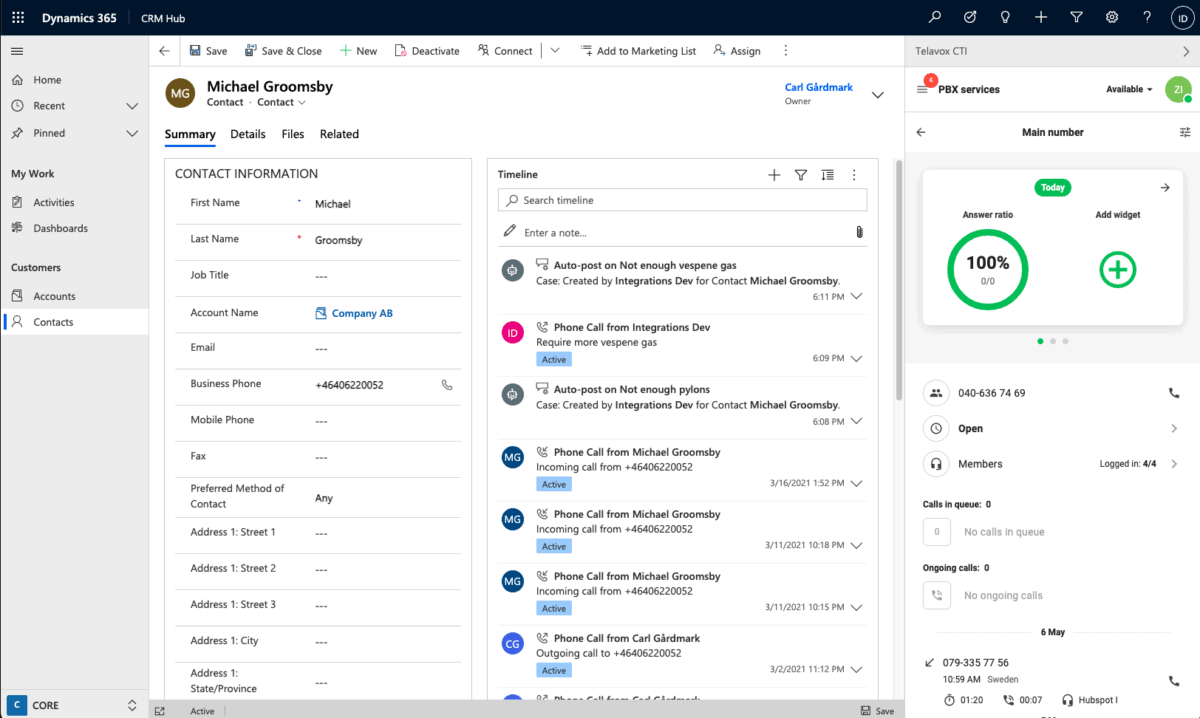The image size is (1200, 718).
Task: Open the ID user account avatar
Action: coord(1181,18)
